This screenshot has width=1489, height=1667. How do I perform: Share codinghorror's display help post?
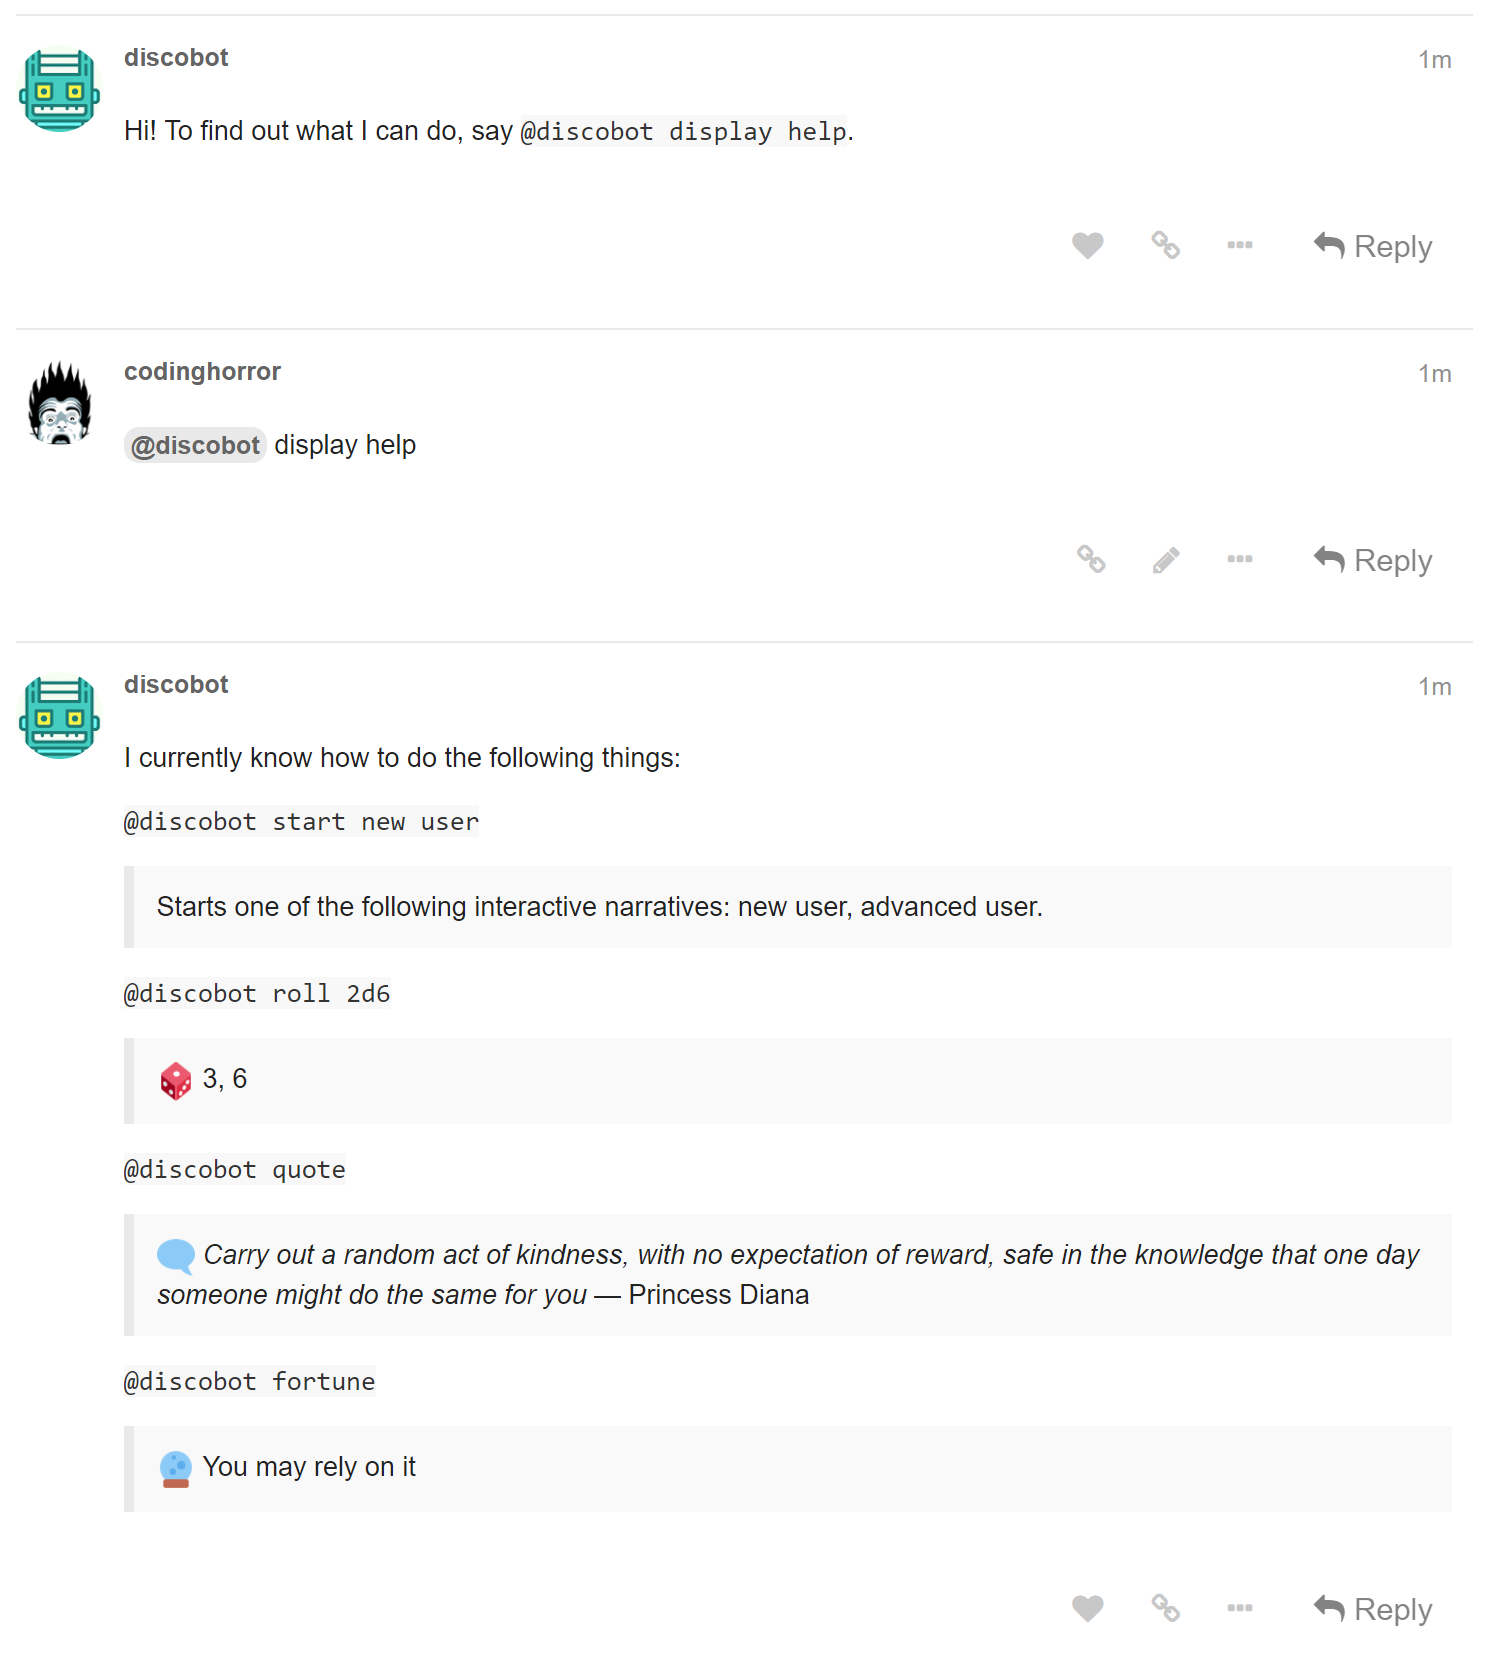tap(1089, 559)
